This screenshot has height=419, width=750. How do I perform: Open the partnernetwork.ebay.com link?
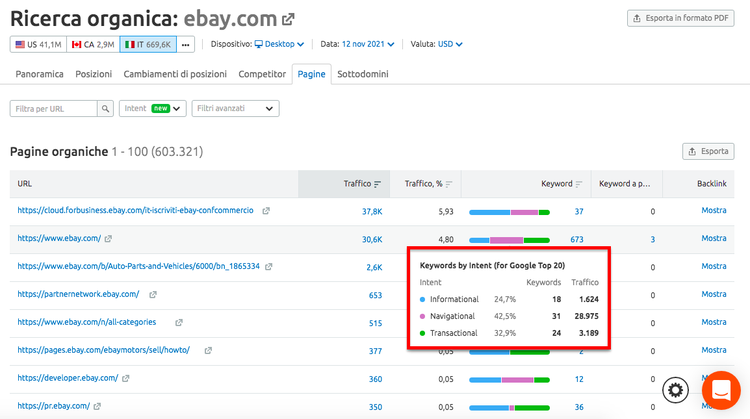pos(78,294)
